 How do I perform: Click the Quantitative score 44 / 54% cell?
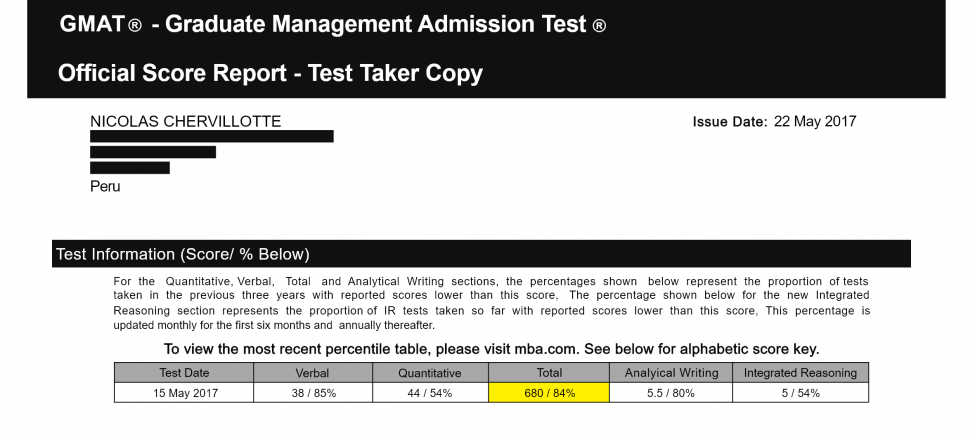tap(430, 393)
